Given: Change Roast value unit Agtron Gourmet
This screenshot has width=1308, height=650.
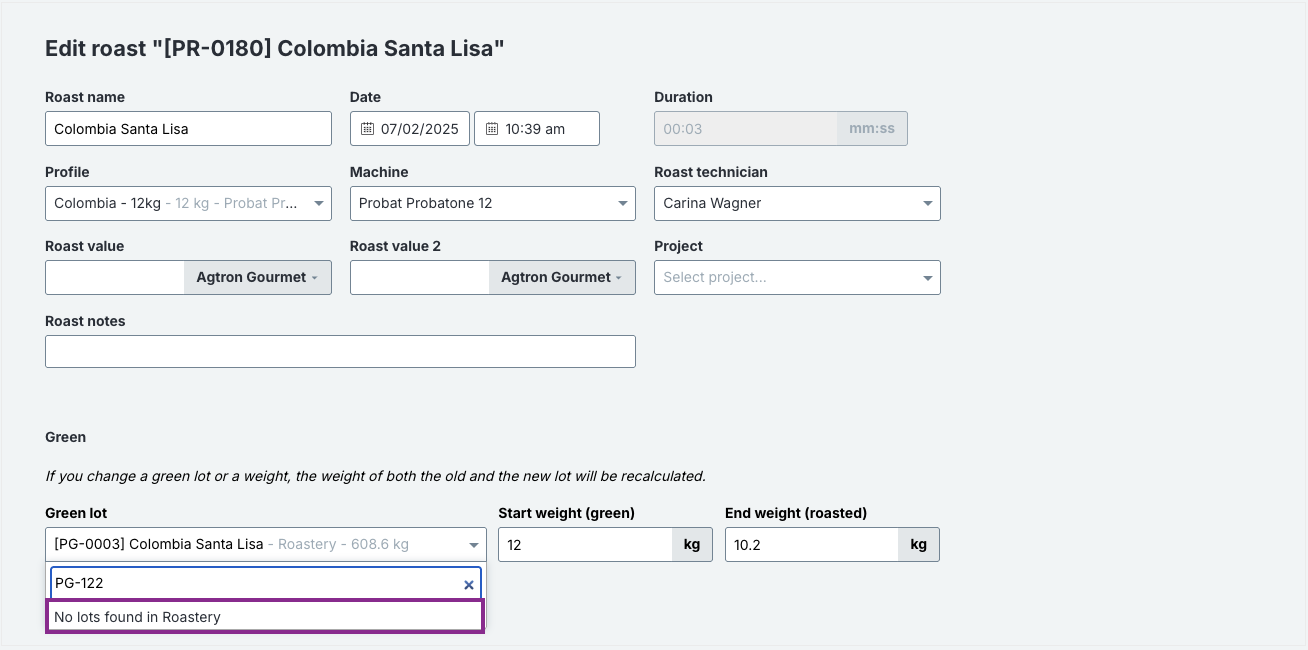Looking at the screenshot, I should click(x=257, y=277).
